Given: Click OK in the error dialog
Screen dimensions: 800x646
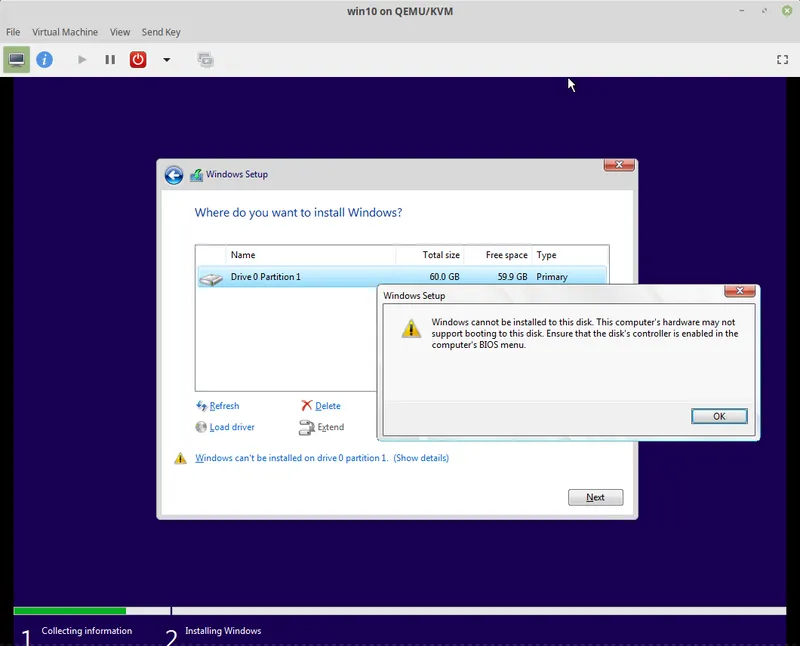Looking at the screenshot, I should click(719, 416).
